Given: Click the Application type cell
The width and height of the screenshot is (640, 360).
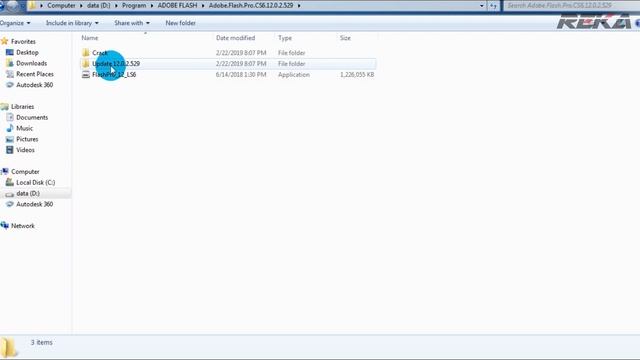Looking at the screenshot, I should [x=294, y=75].
